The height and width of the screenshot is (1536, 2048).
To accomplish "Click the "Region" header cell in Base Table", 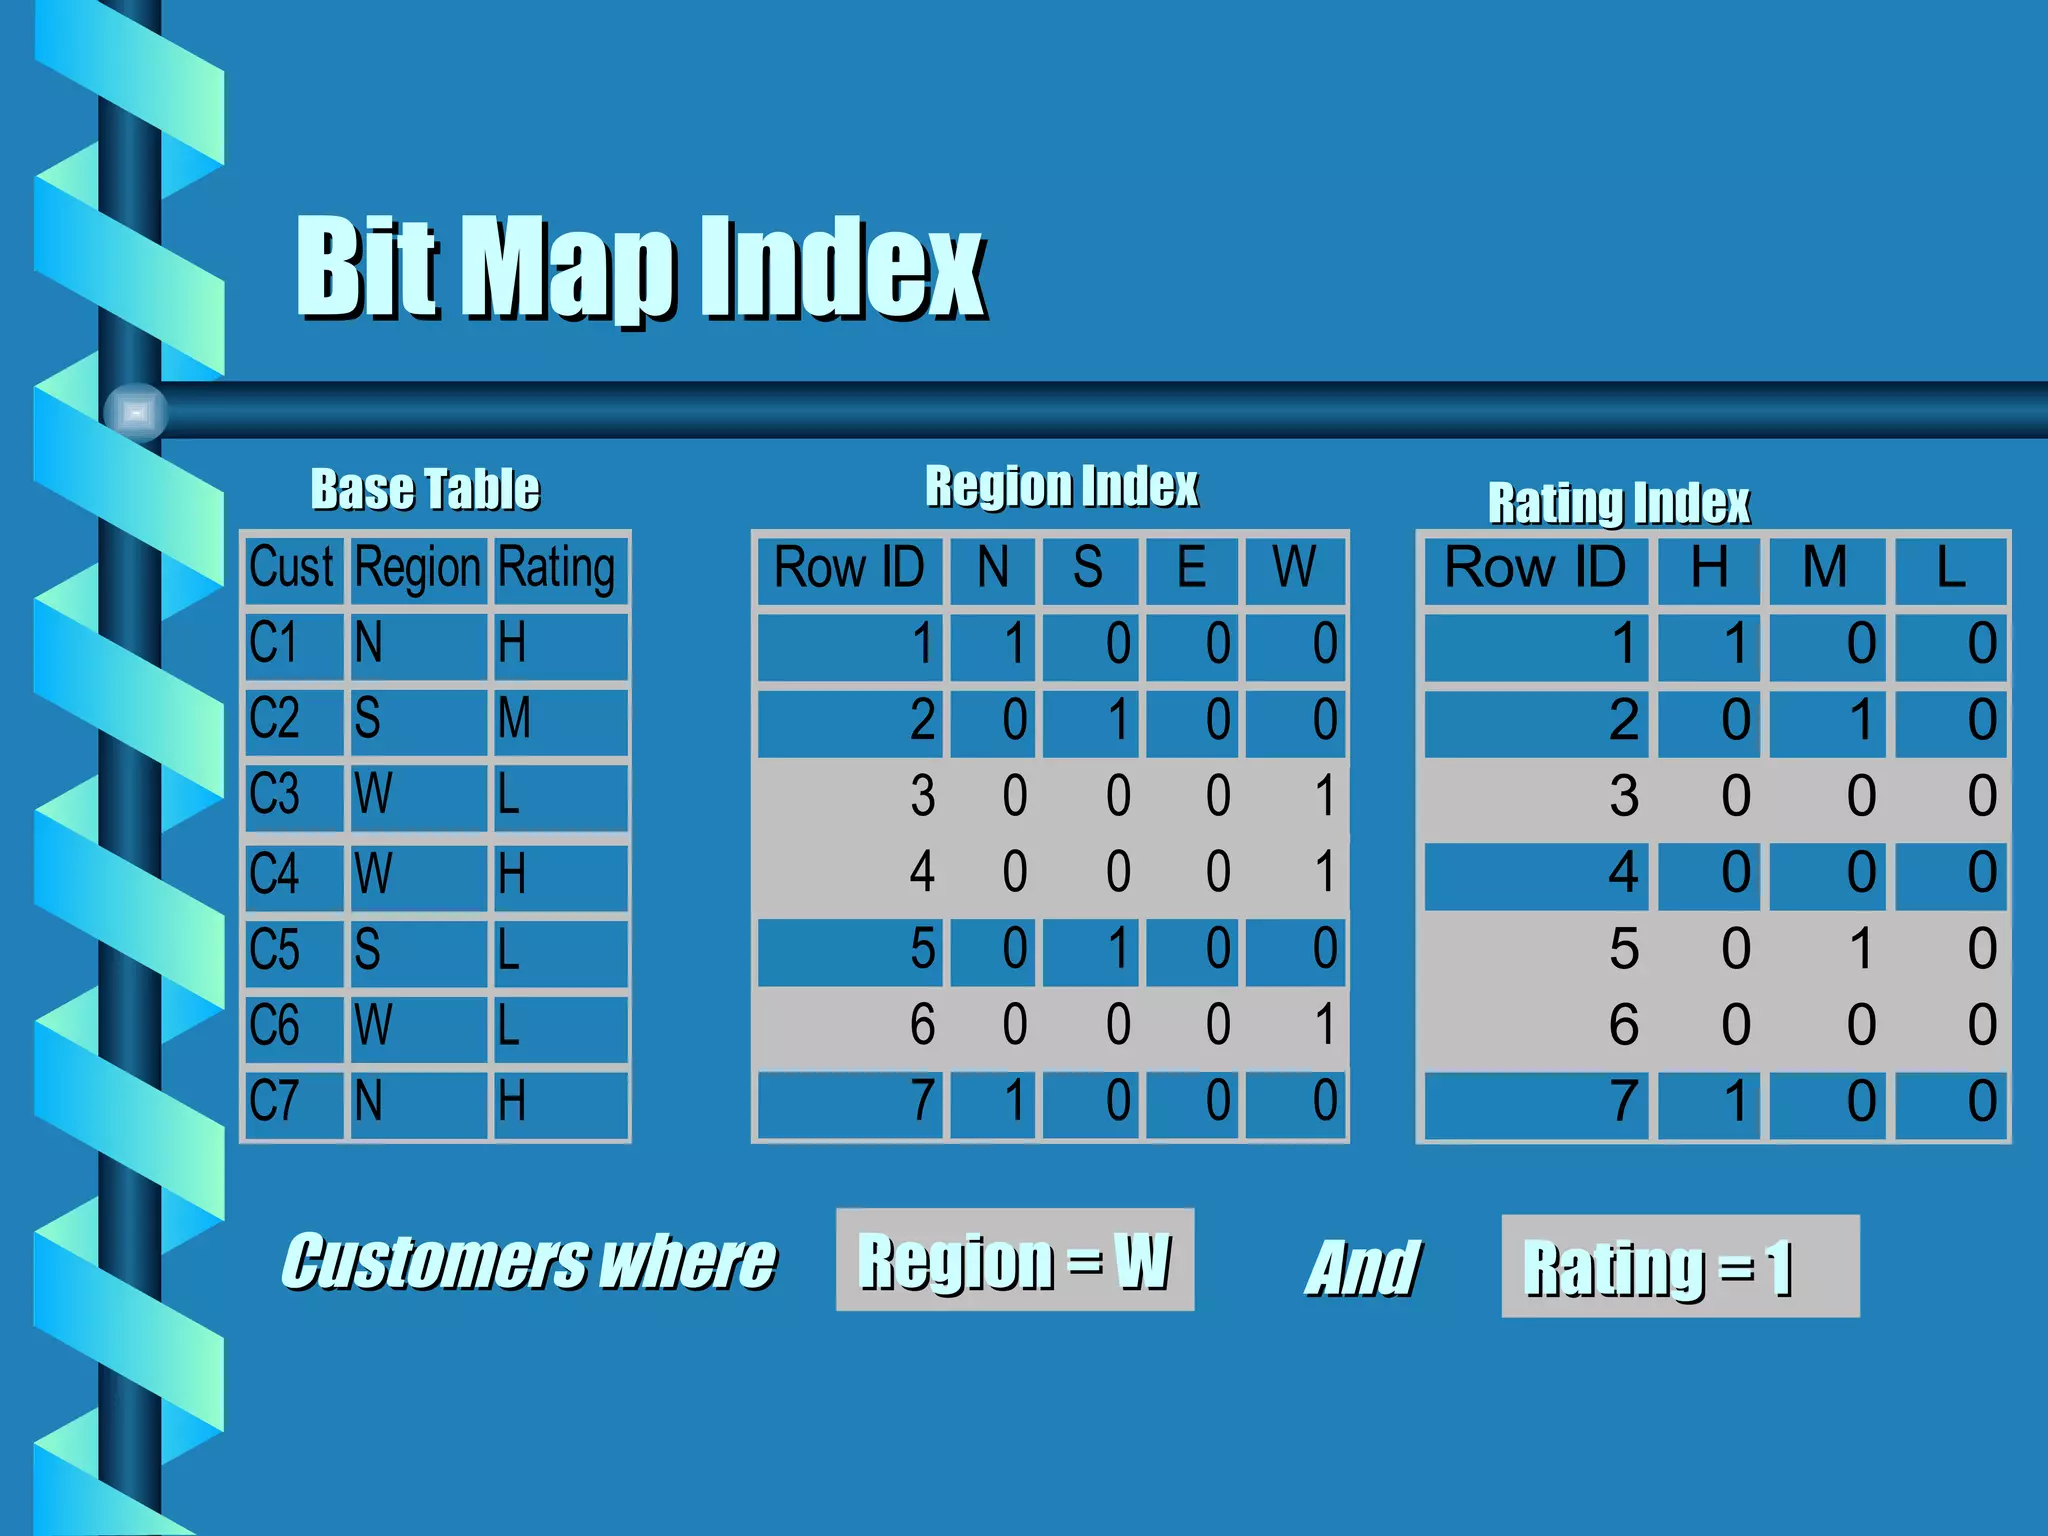I will tap(418, 569).
